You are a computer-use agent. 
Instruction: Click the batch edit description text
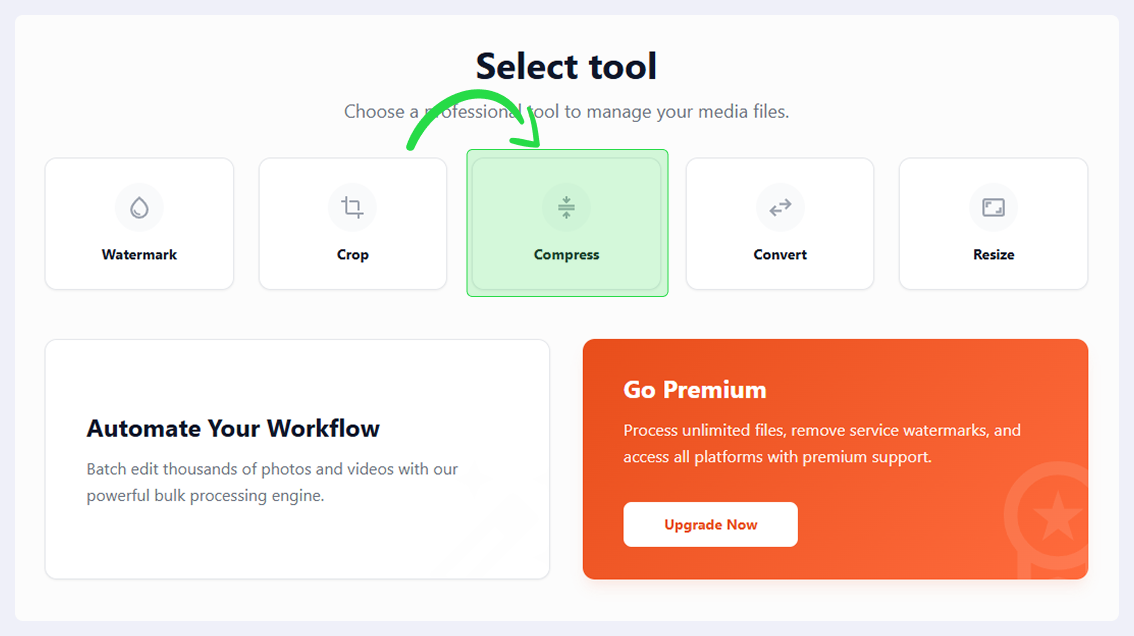point(272,482)
